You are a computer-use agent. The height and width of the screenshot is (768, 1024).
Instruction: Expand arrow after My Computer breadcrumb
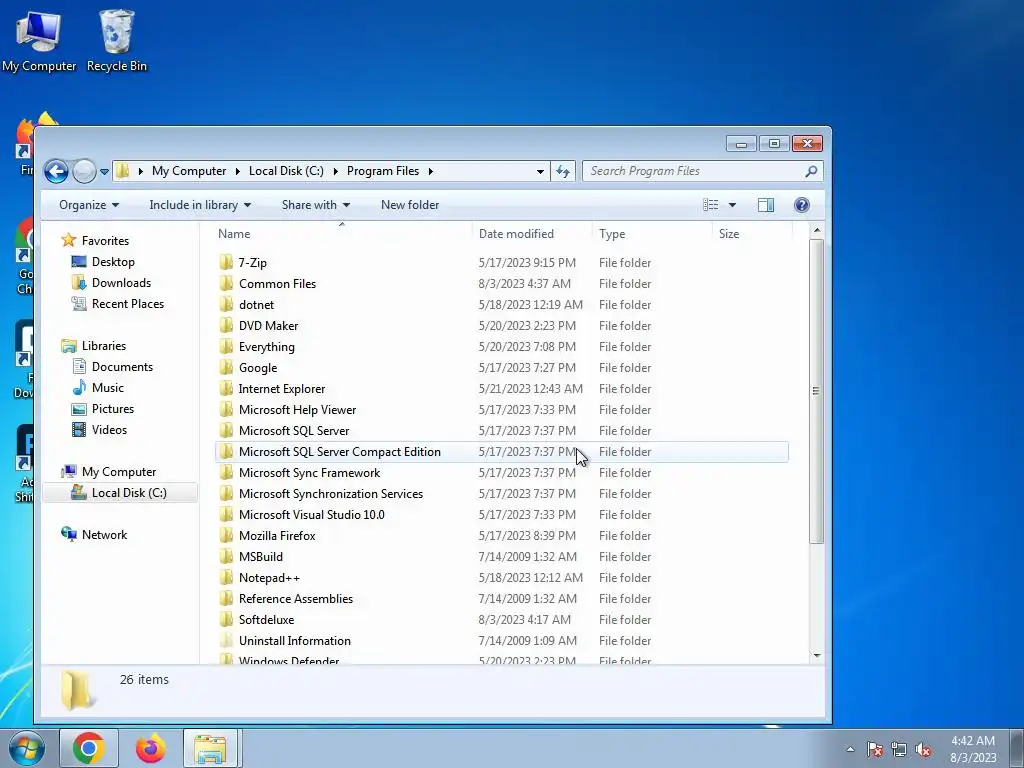(x=238, y=171)
